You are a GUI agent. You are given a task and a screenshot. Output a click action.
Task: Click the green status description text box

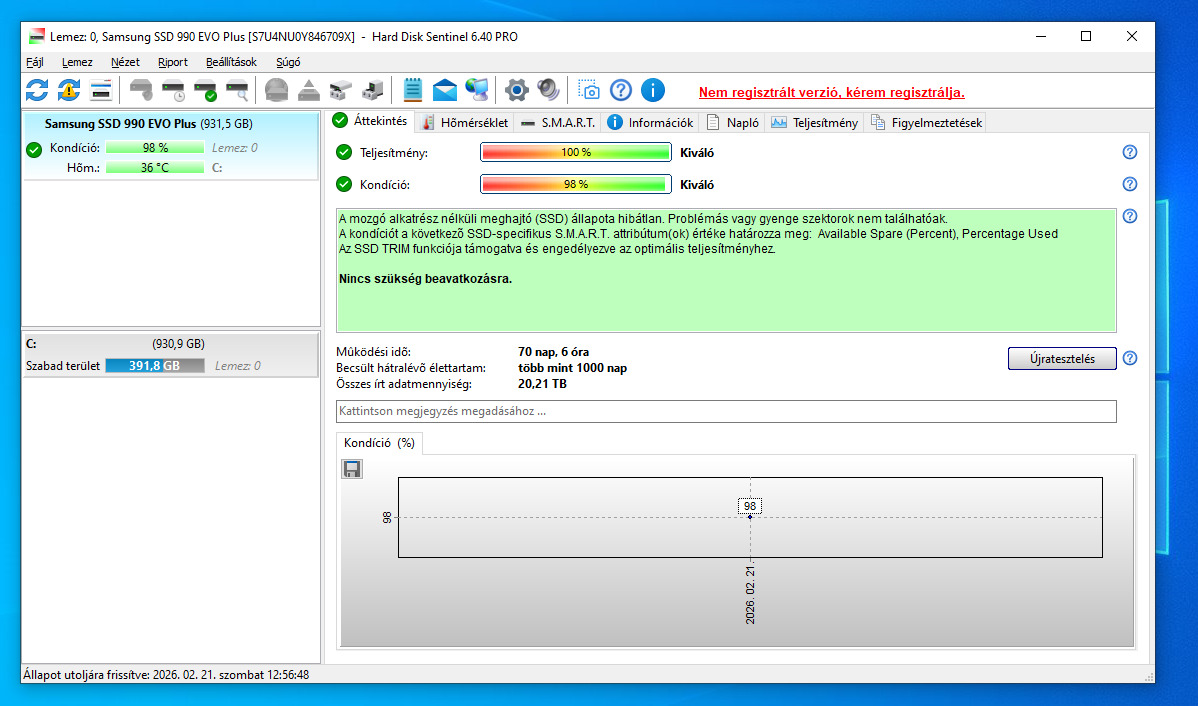tap(726, 270)
